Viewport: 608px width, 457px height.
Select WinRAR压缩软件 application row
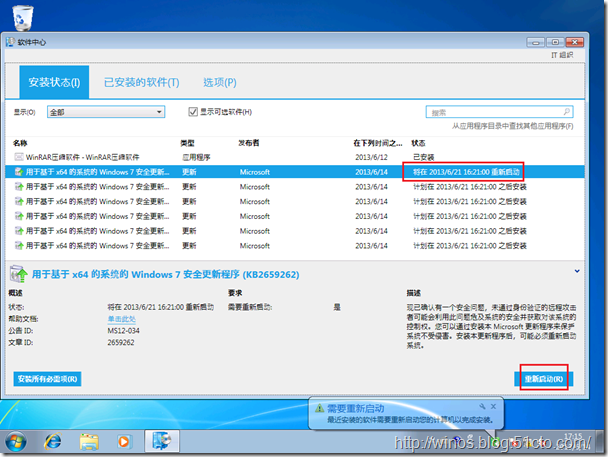[295, 157]
